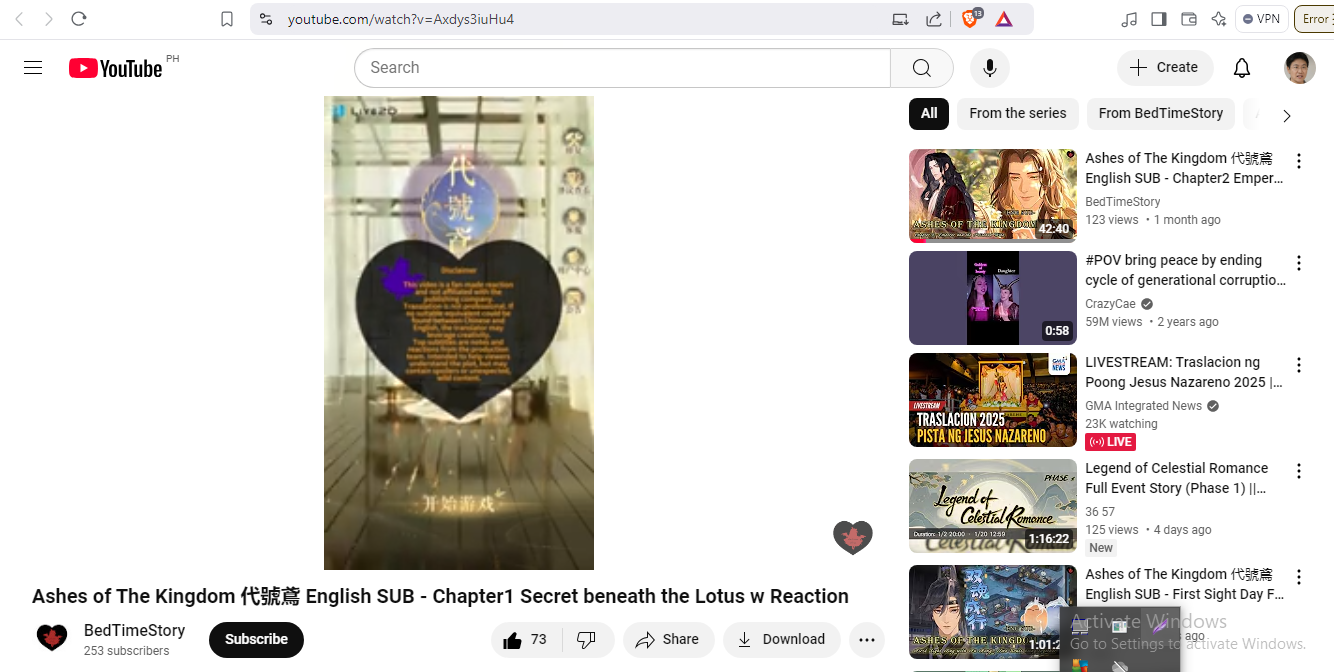Screen dimensions: 1334x672
Task: Click the 253 subscribers text
Action: tap(127, 651)
